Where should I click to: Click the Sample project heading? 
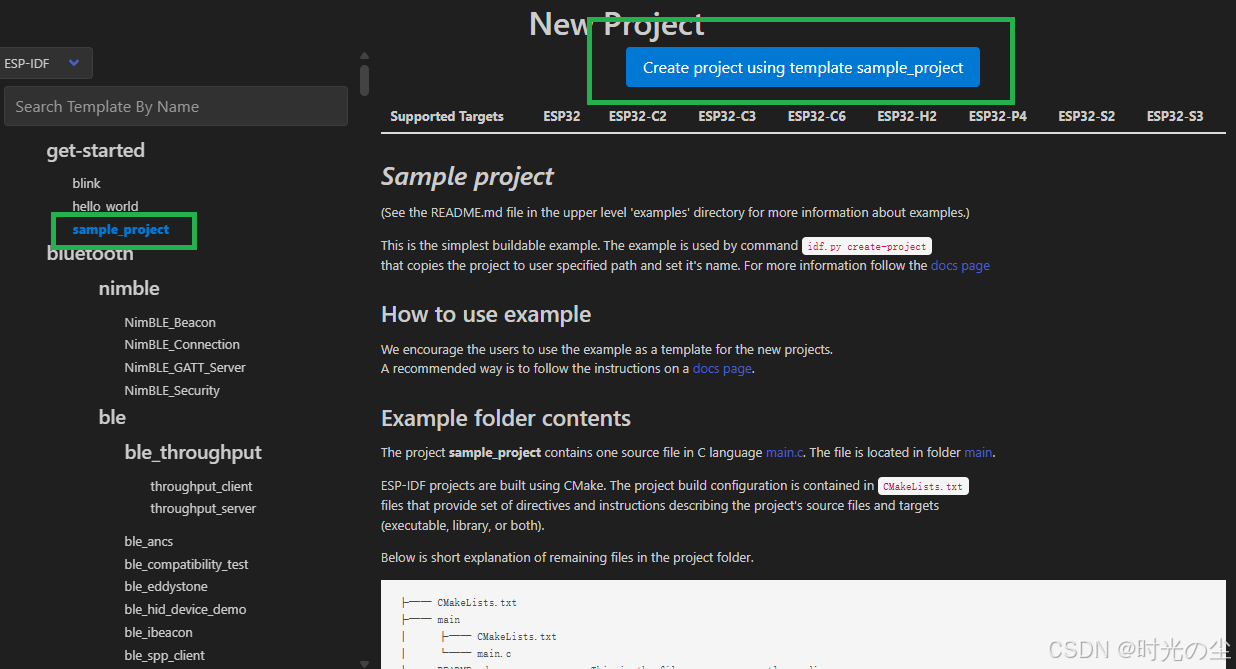tap(467, 177)
